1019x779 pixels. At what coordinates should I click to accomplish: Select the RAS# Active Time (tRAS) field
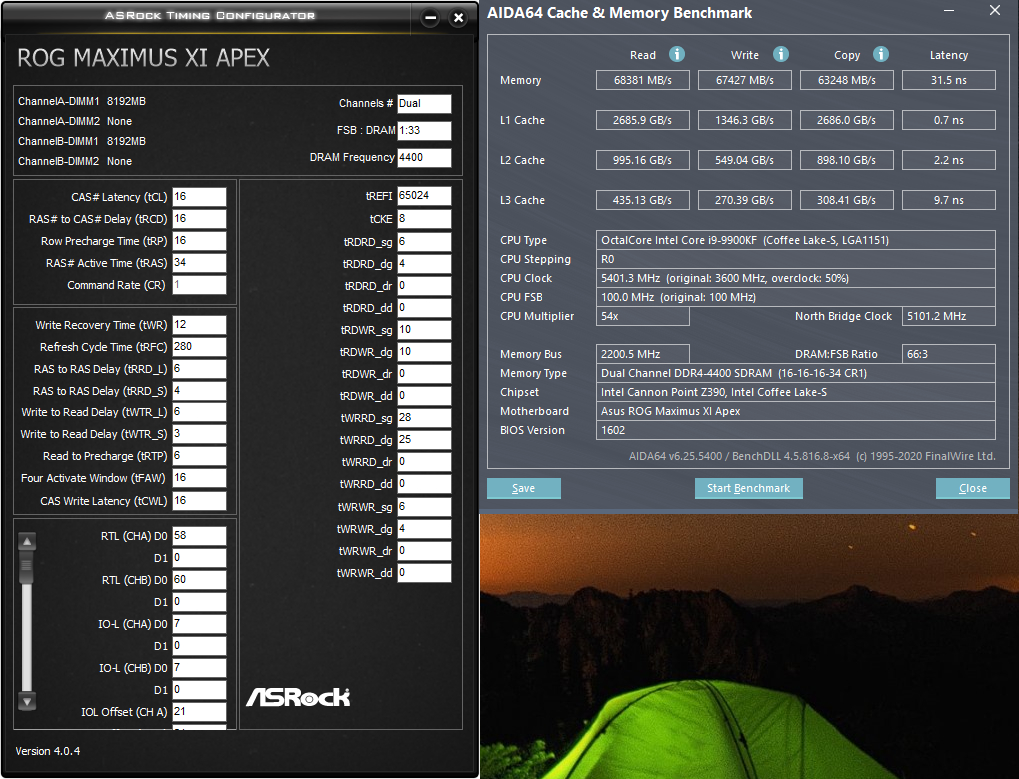199,263
